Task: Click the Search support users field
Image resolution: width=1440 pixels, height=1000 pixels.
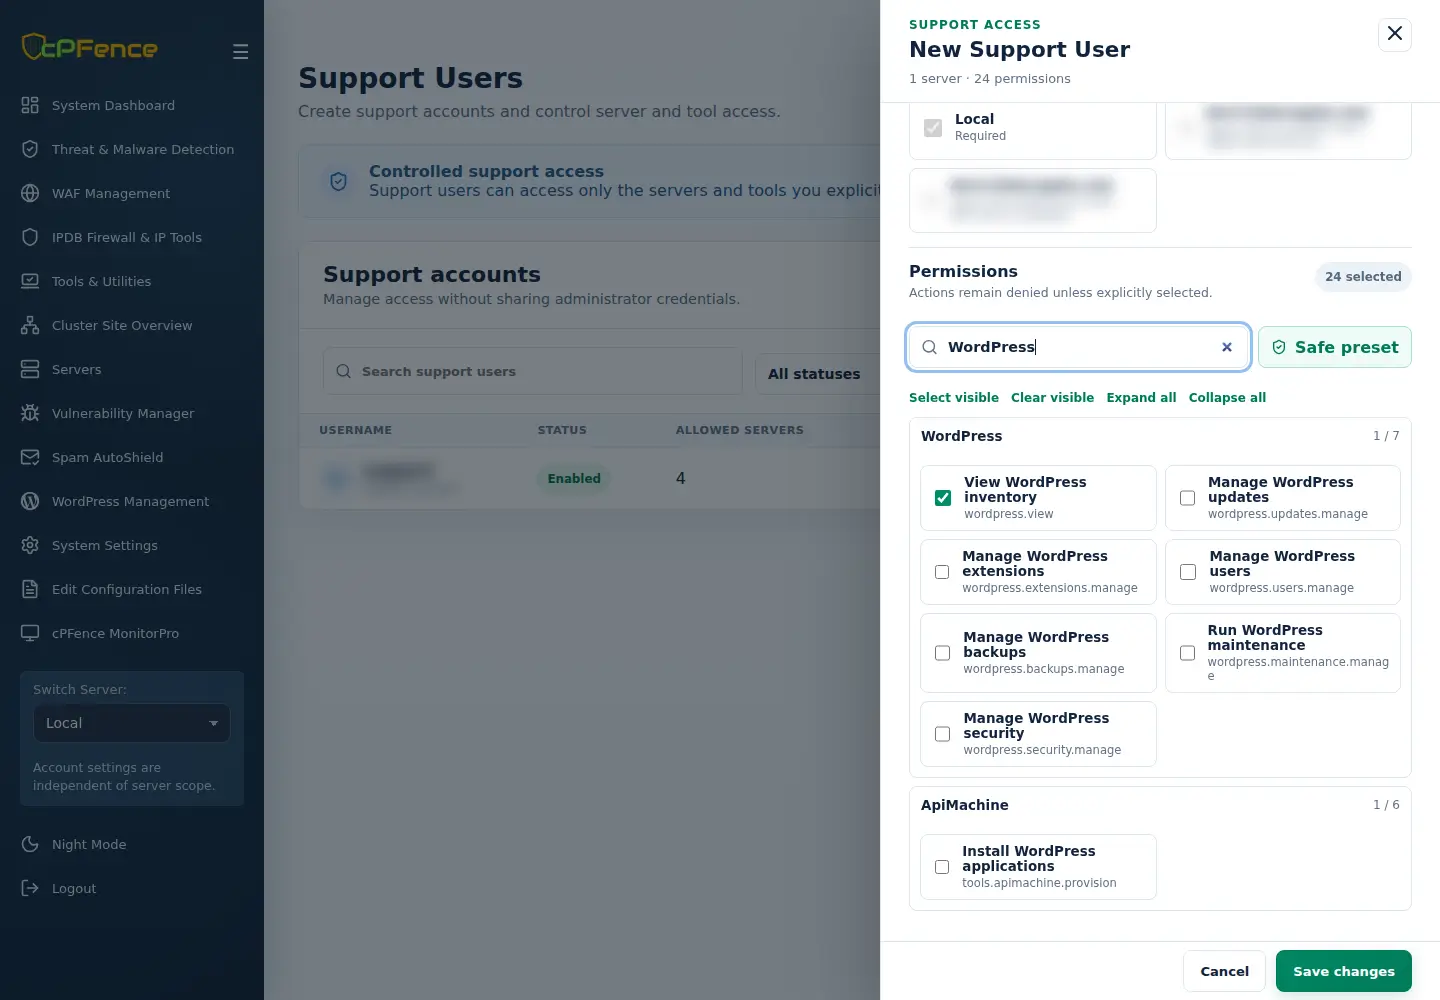Action: 533,371
